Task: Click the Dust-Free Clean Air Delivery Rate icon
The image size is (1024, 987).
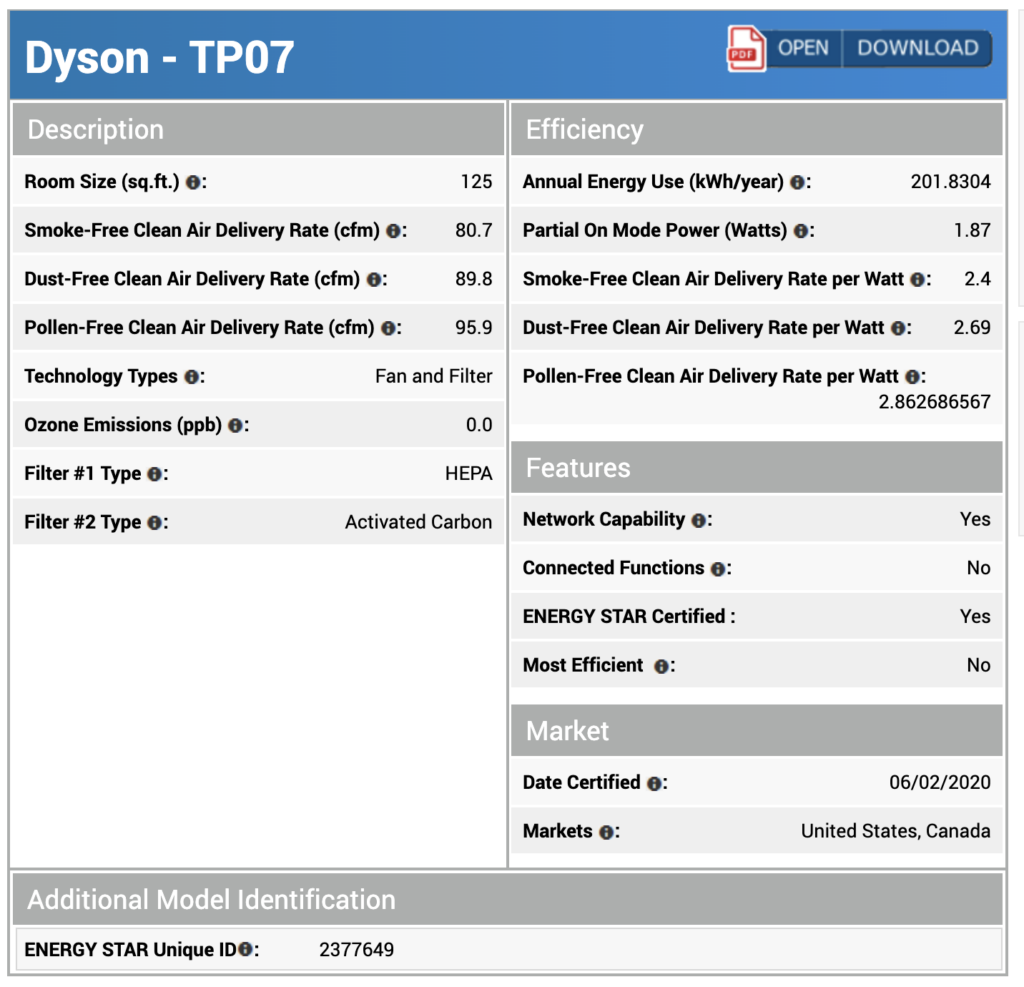Action: 374,279
